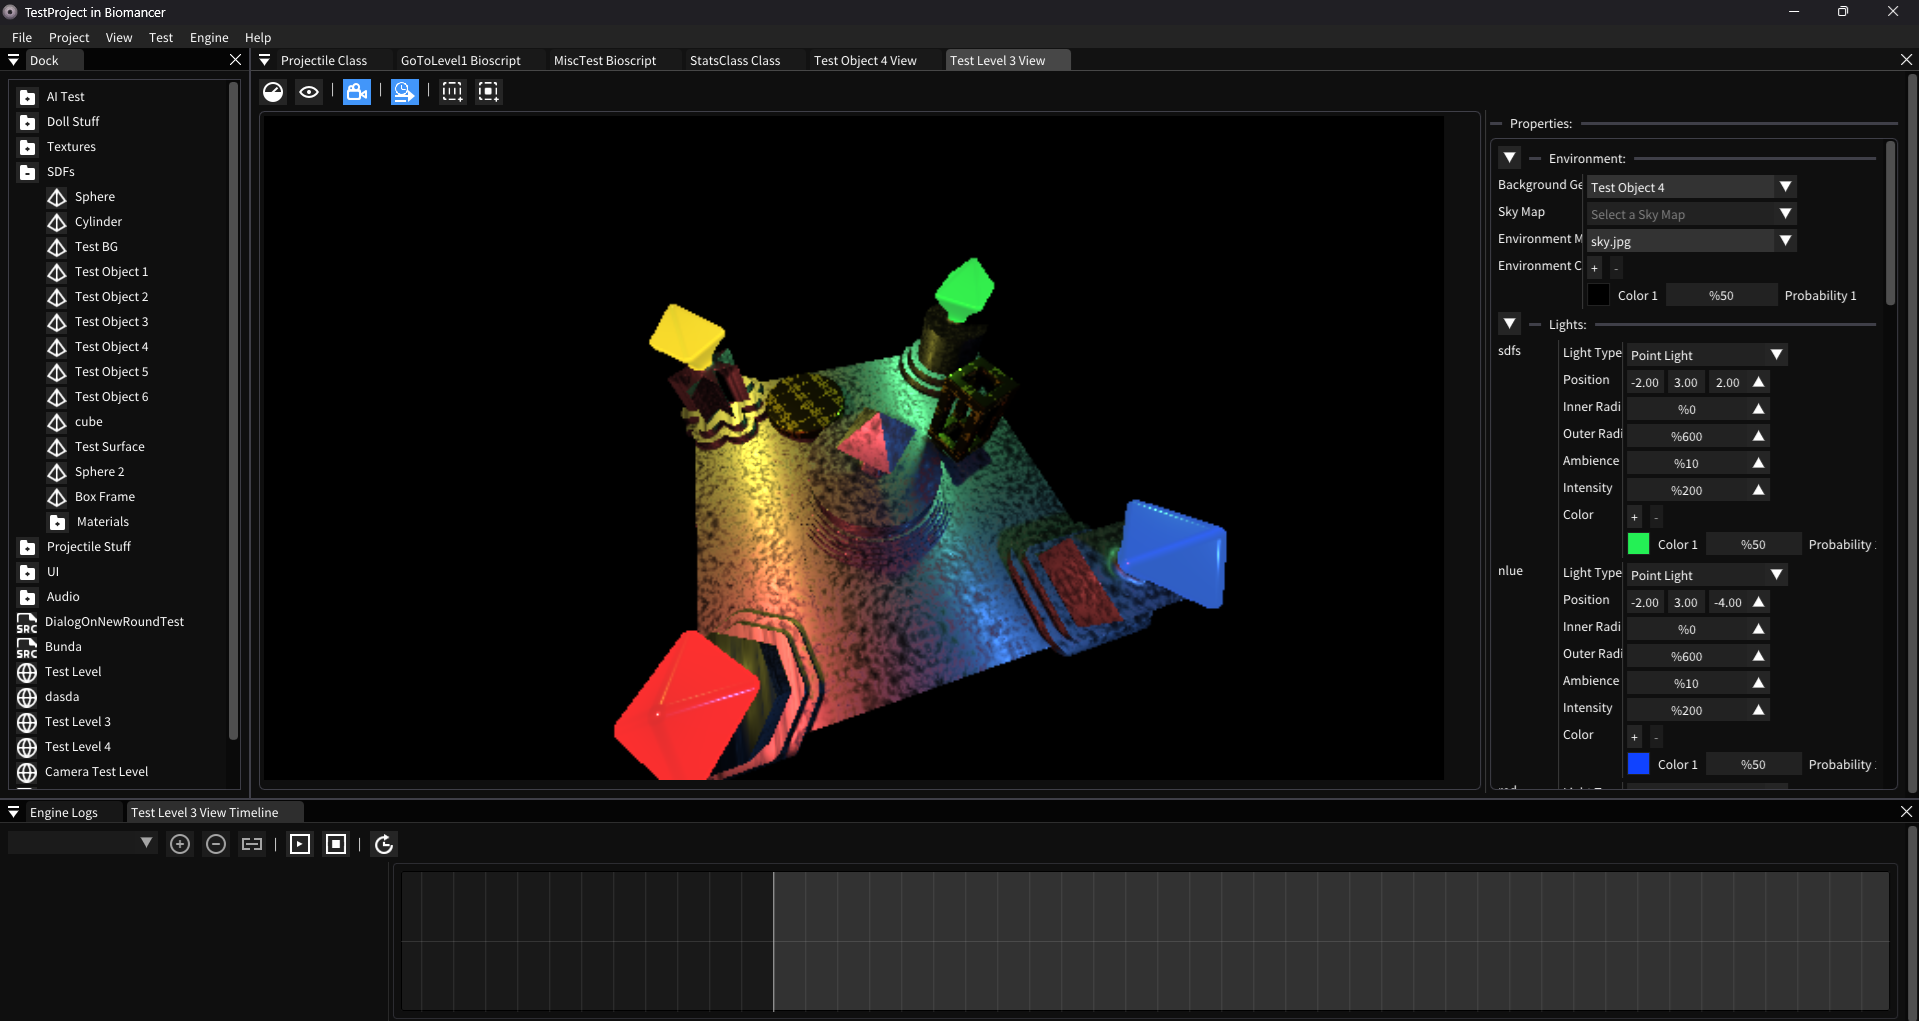Click the green light color swatch
This screenshot has width=1919, height=1021.
coord(1638,544)
